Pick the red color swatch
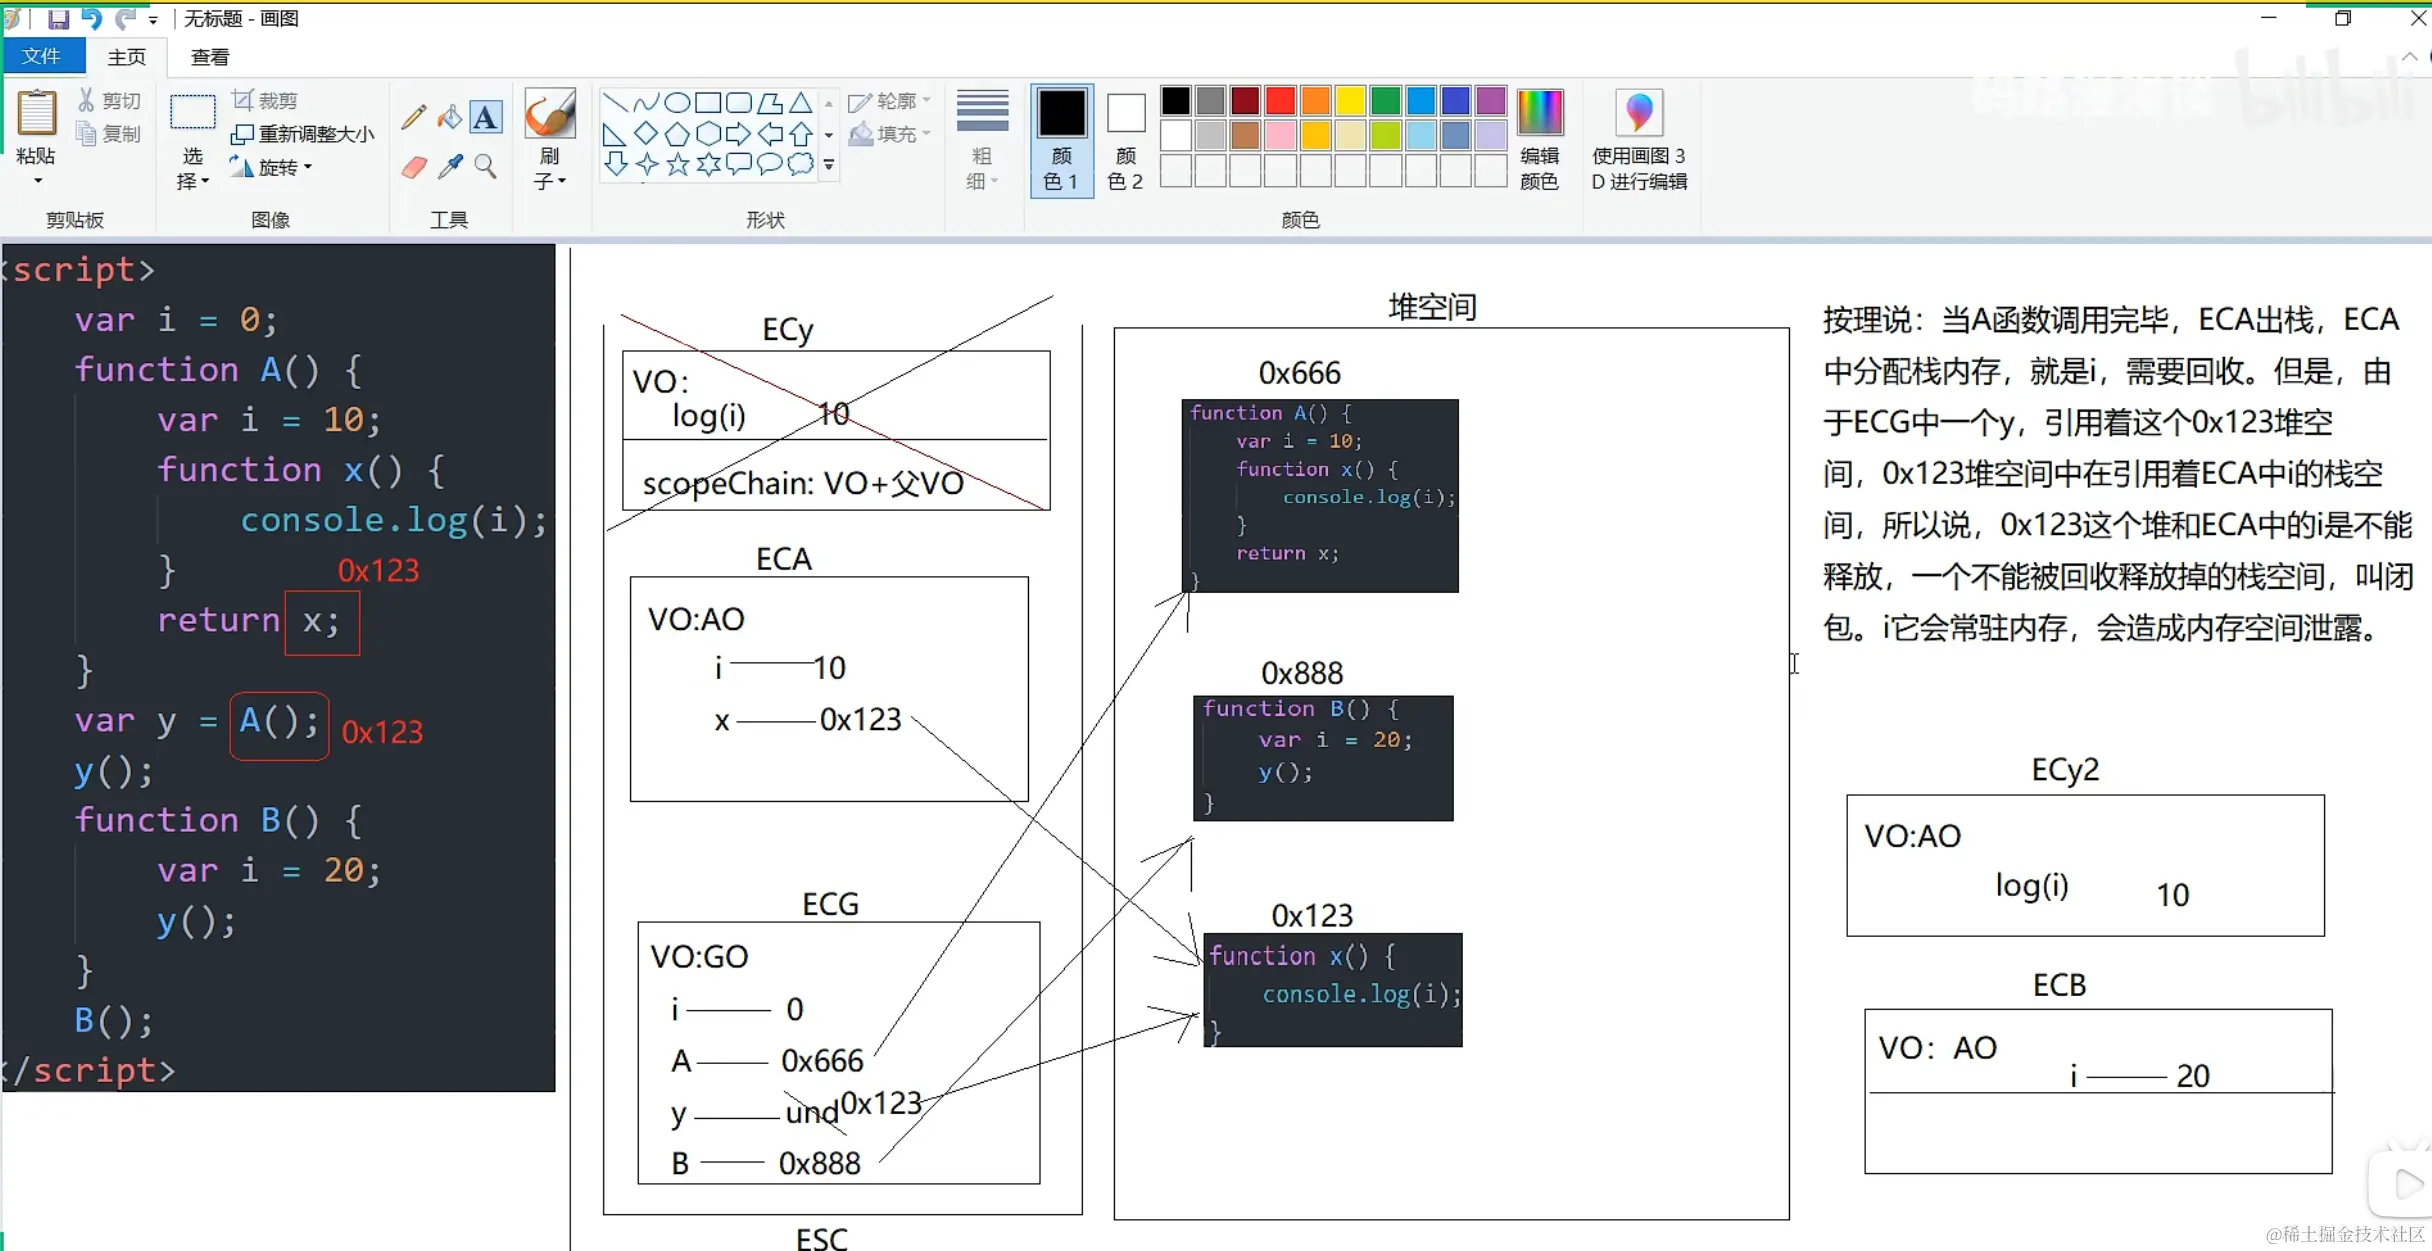 pyautogui.click(x=1281, y=101)
